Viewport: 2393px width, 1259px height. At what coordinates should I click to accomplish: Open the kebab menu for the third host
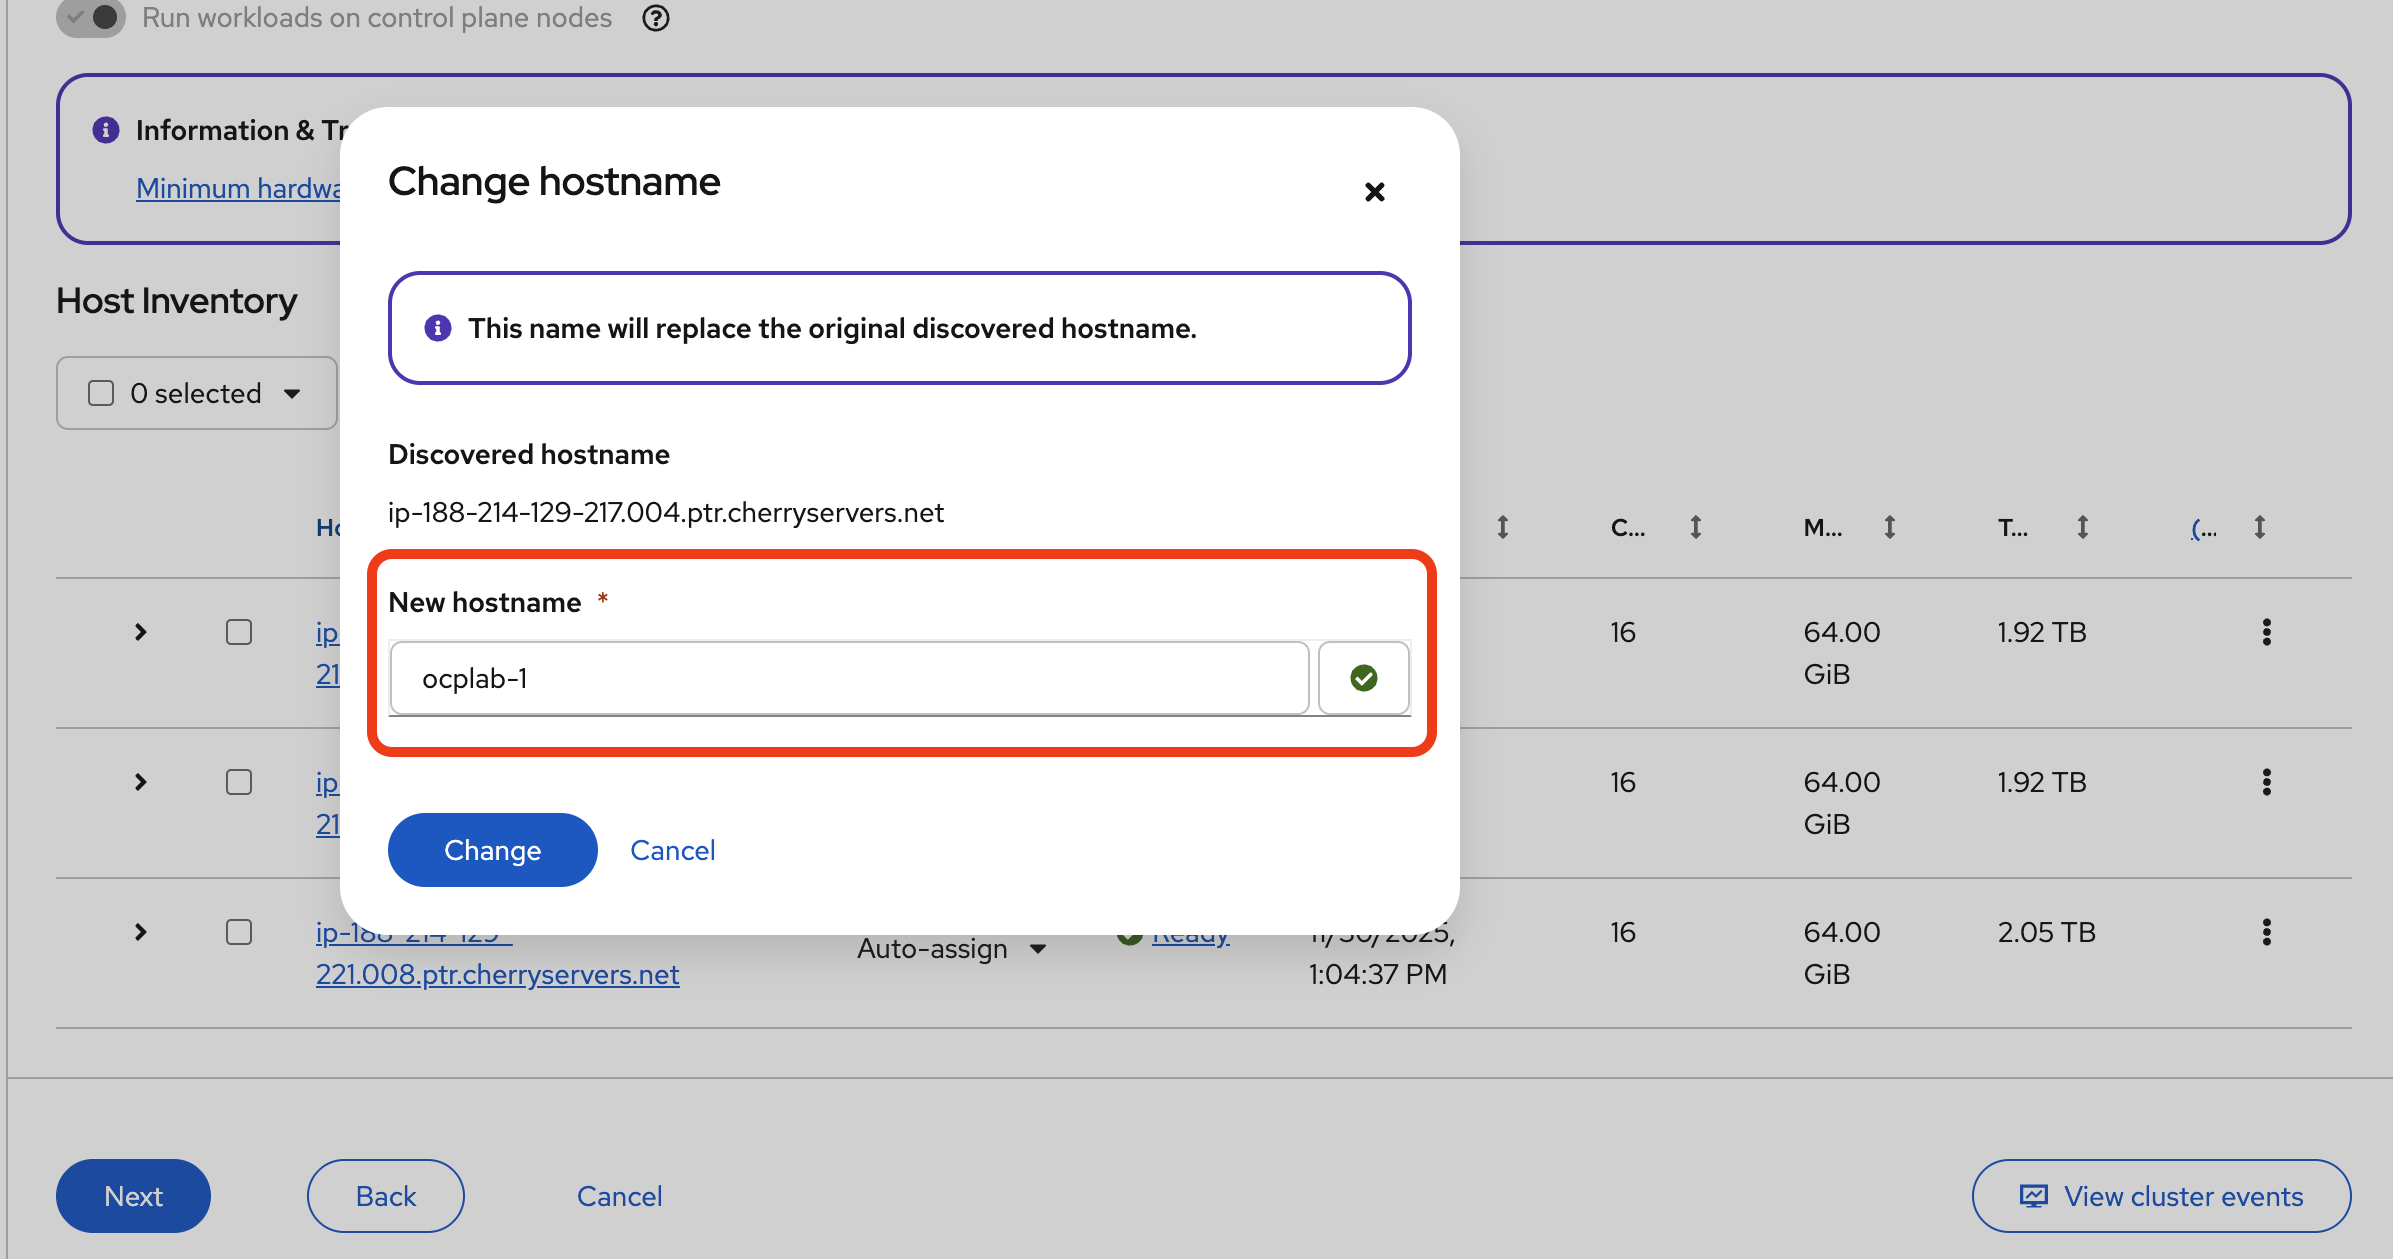(2266, 932)
